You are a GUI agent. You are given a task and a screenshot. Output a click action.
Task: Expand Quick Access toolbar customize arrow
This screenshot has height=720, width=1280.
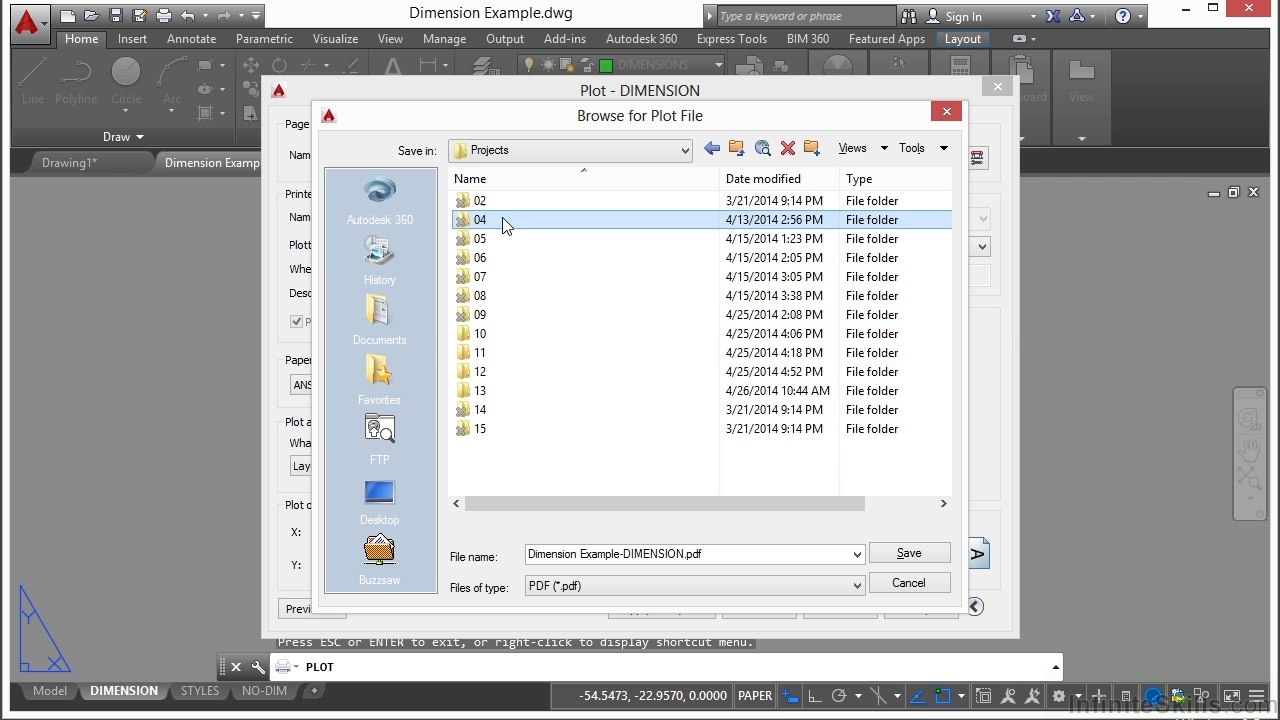[x=256, y=16]
